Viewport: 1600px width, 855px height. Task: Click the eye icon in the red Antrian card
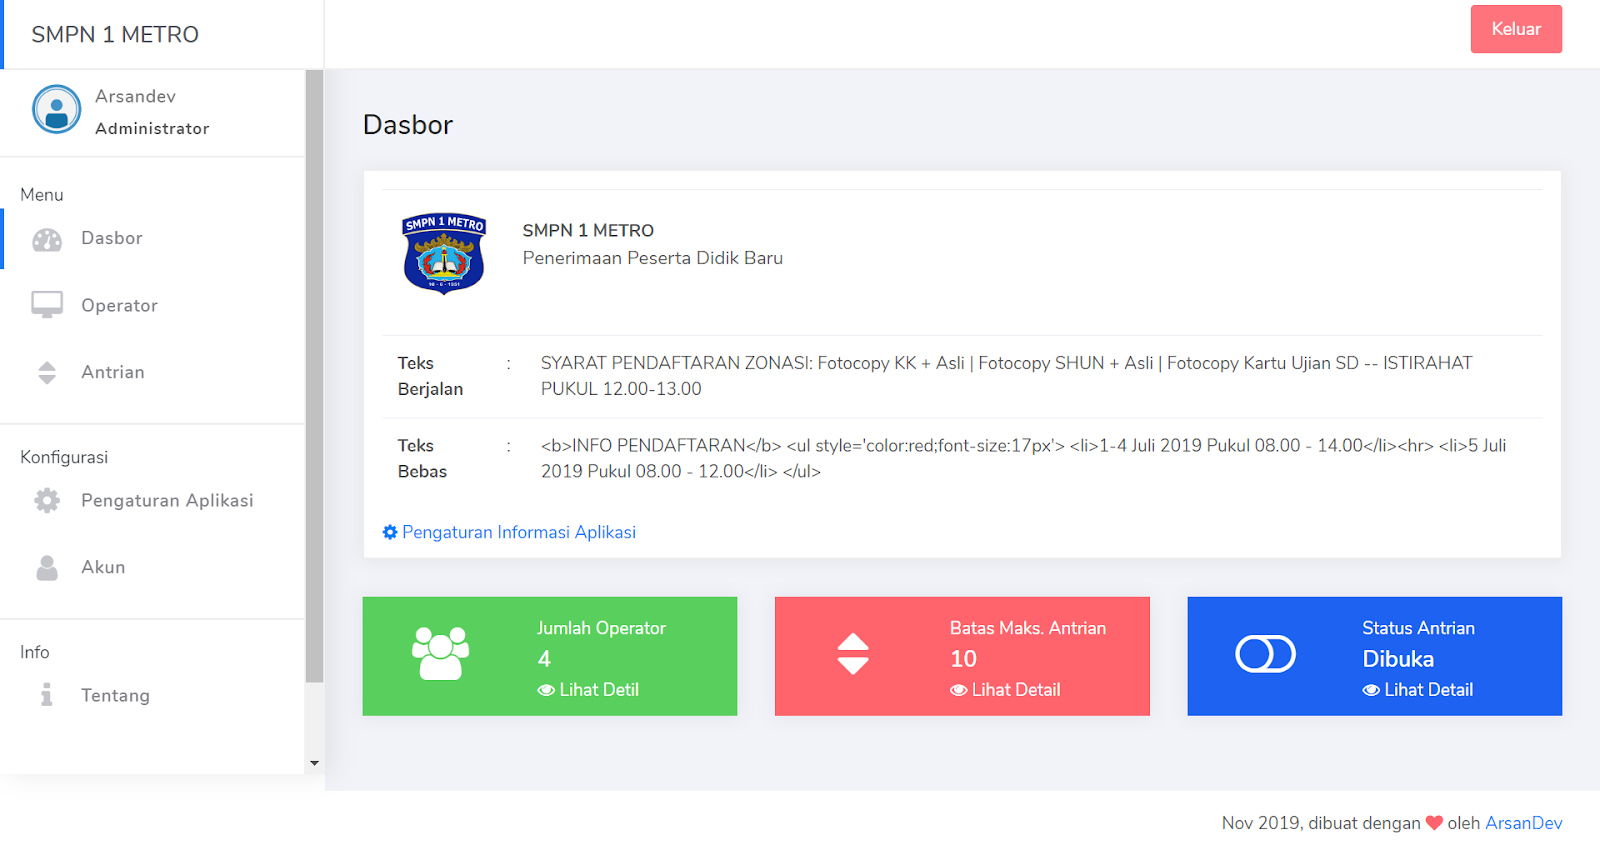(x=959, y=690)
